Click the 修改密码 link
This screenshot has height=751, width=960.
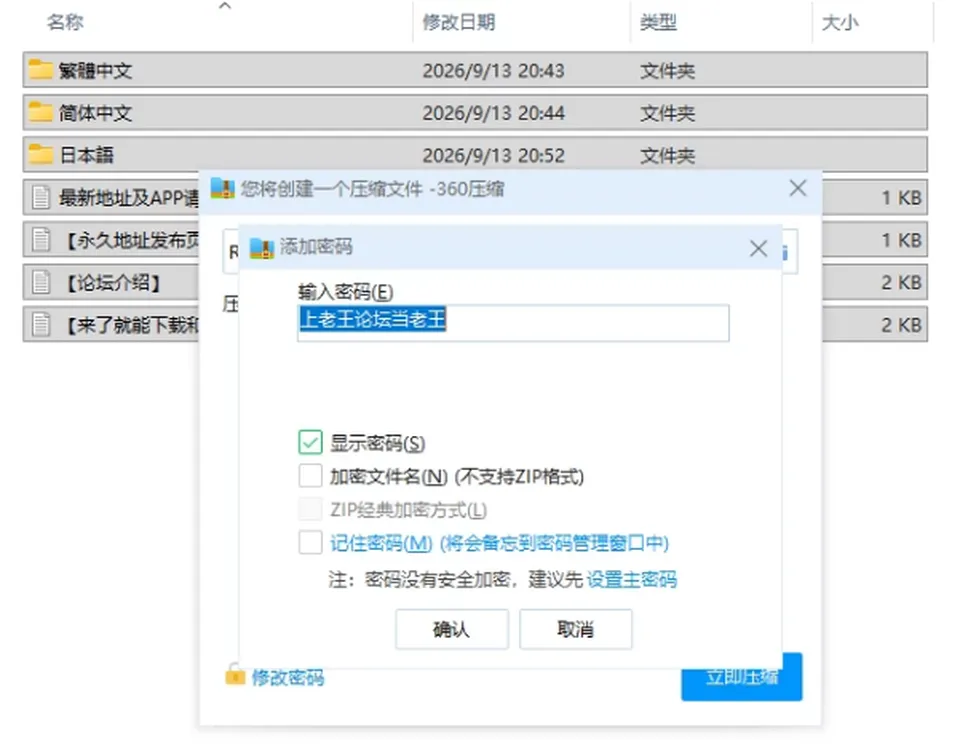pos(288,677)
